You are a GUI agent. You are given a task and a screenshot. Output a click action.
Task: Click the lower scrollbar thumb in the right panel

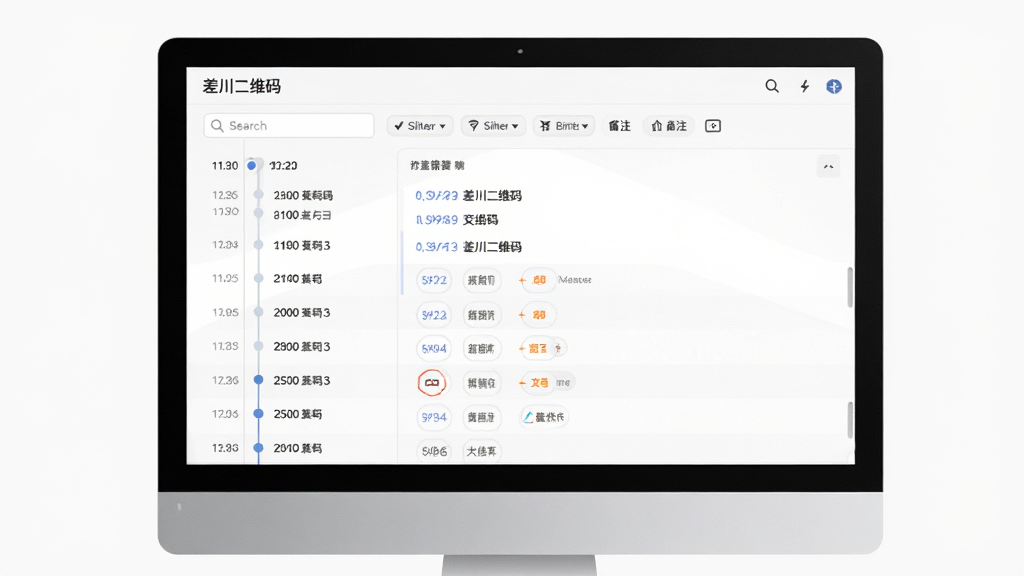coord(850,420)
